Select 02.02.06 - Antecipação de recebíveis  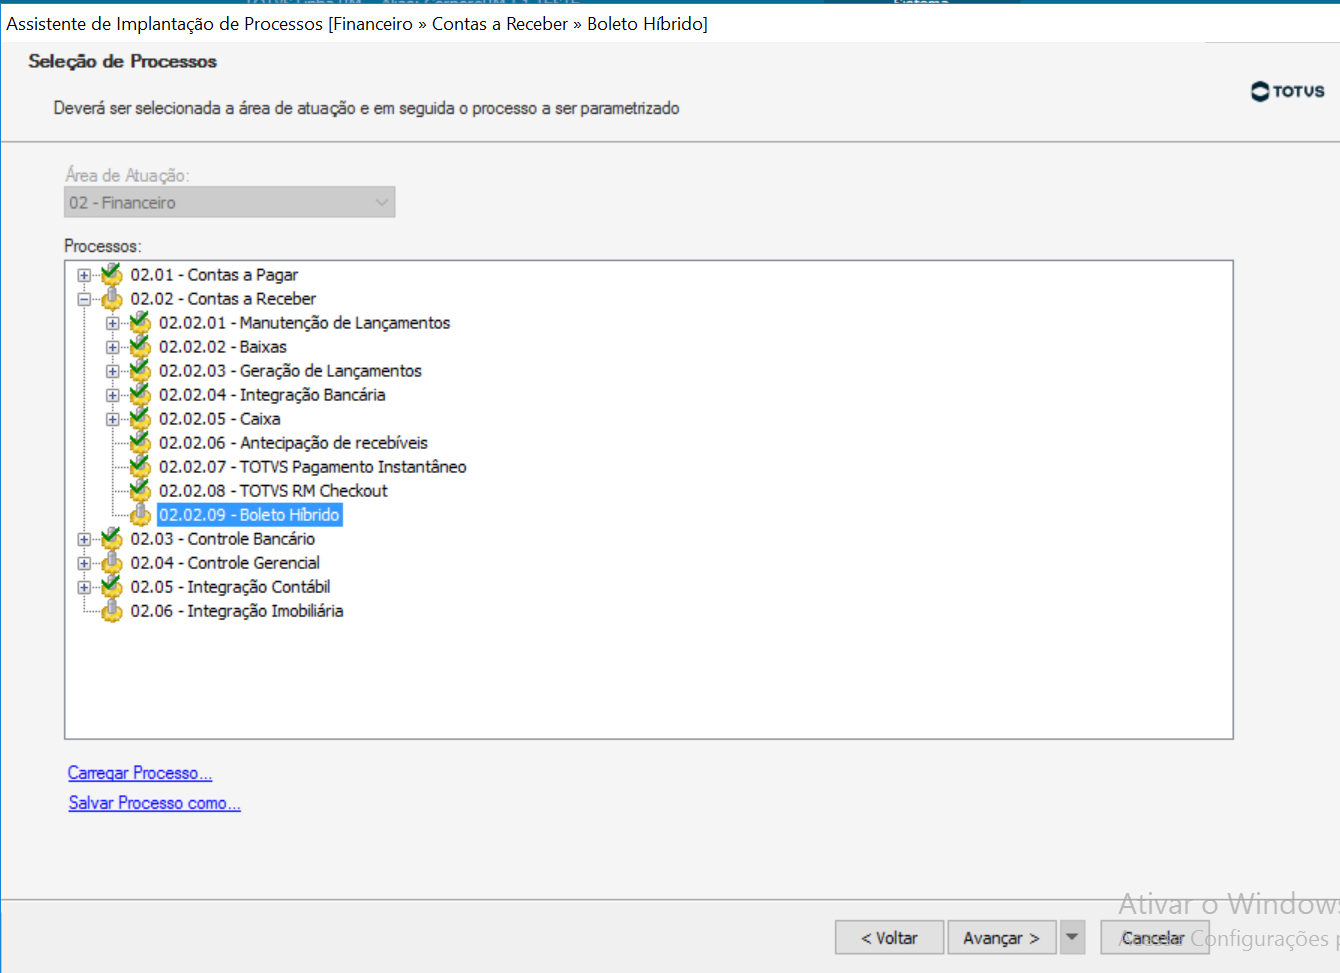pos(293,442)
